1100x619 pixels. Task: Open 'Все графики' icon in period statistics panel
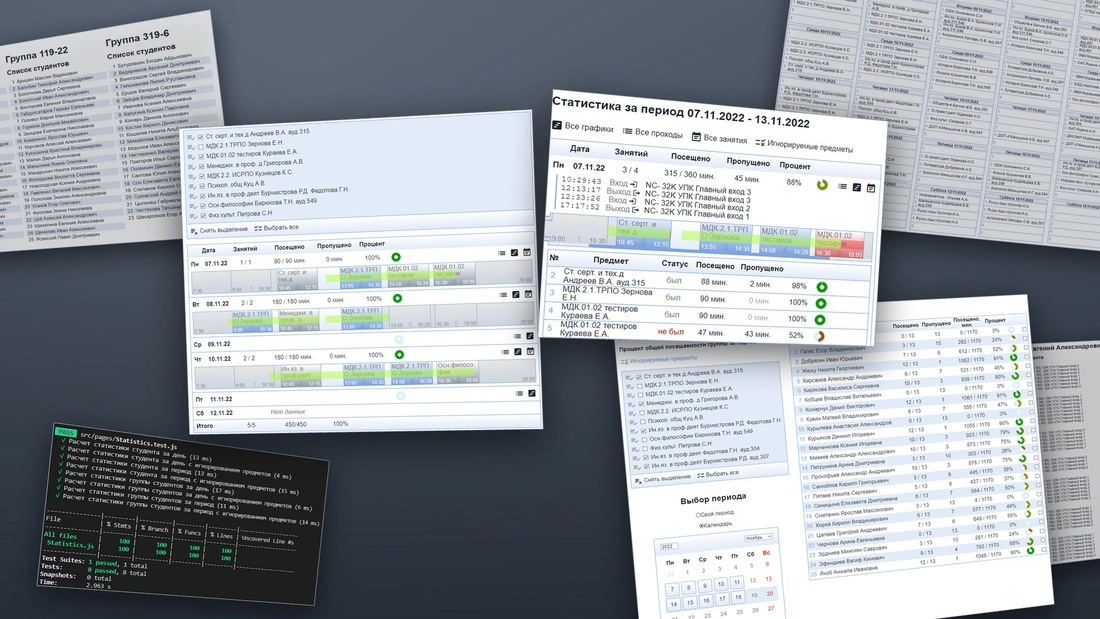pyautogui.click(x=557, y=126)
